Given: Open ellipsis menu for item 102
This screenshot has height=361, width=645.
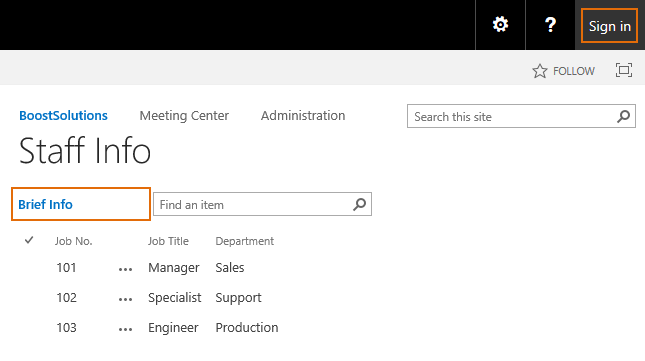Looking at the screenshot, I should 125,300.
